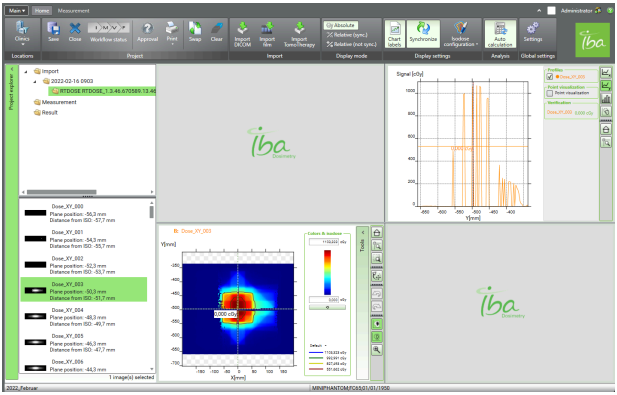Open the Approval dialog
Viewport: 617px width, 395px height.
tap(148, 31)
